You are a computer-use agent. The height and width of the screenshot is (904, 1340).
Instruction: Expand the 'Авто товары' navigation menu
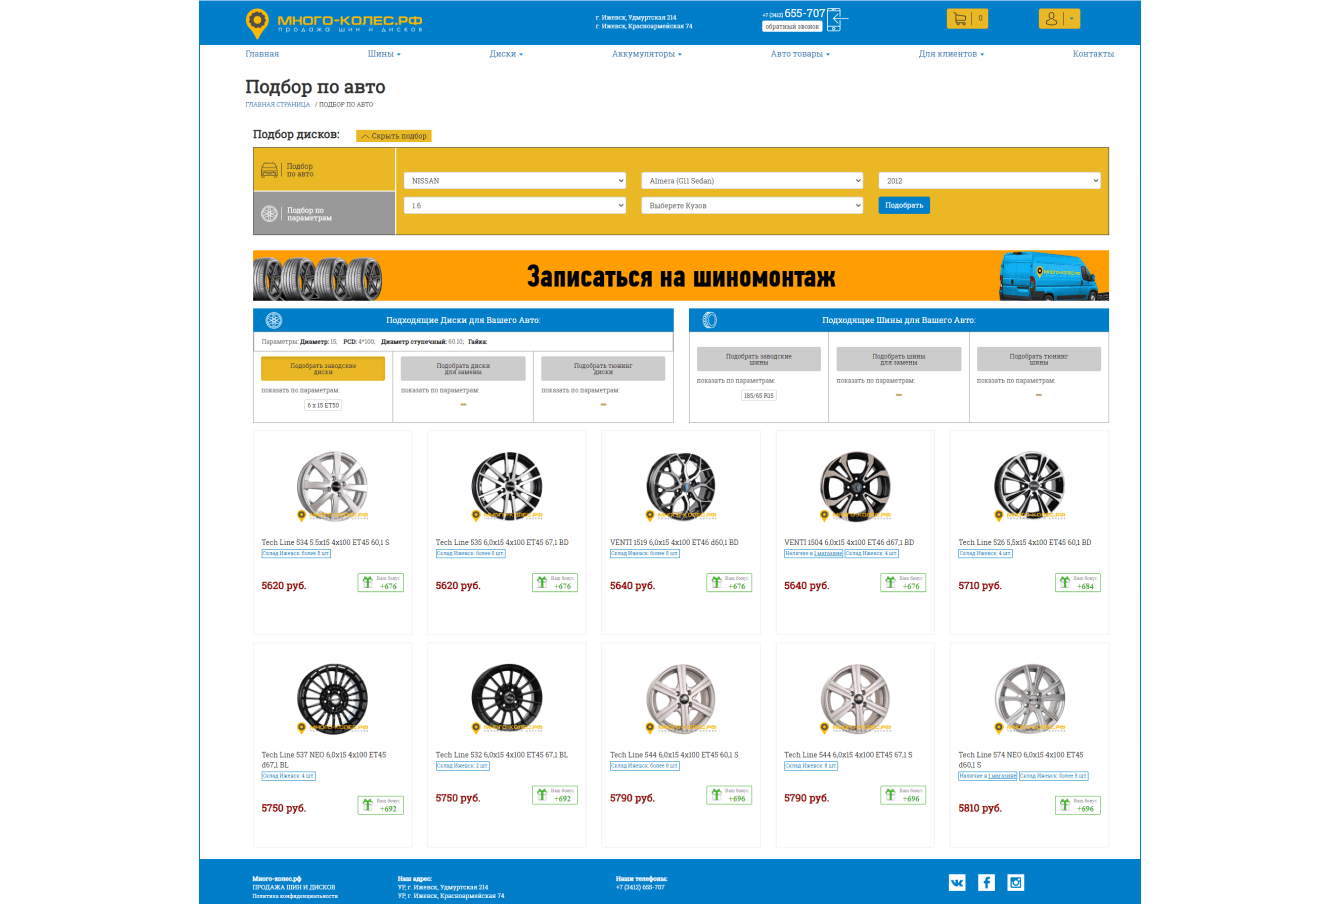[800, 54]
